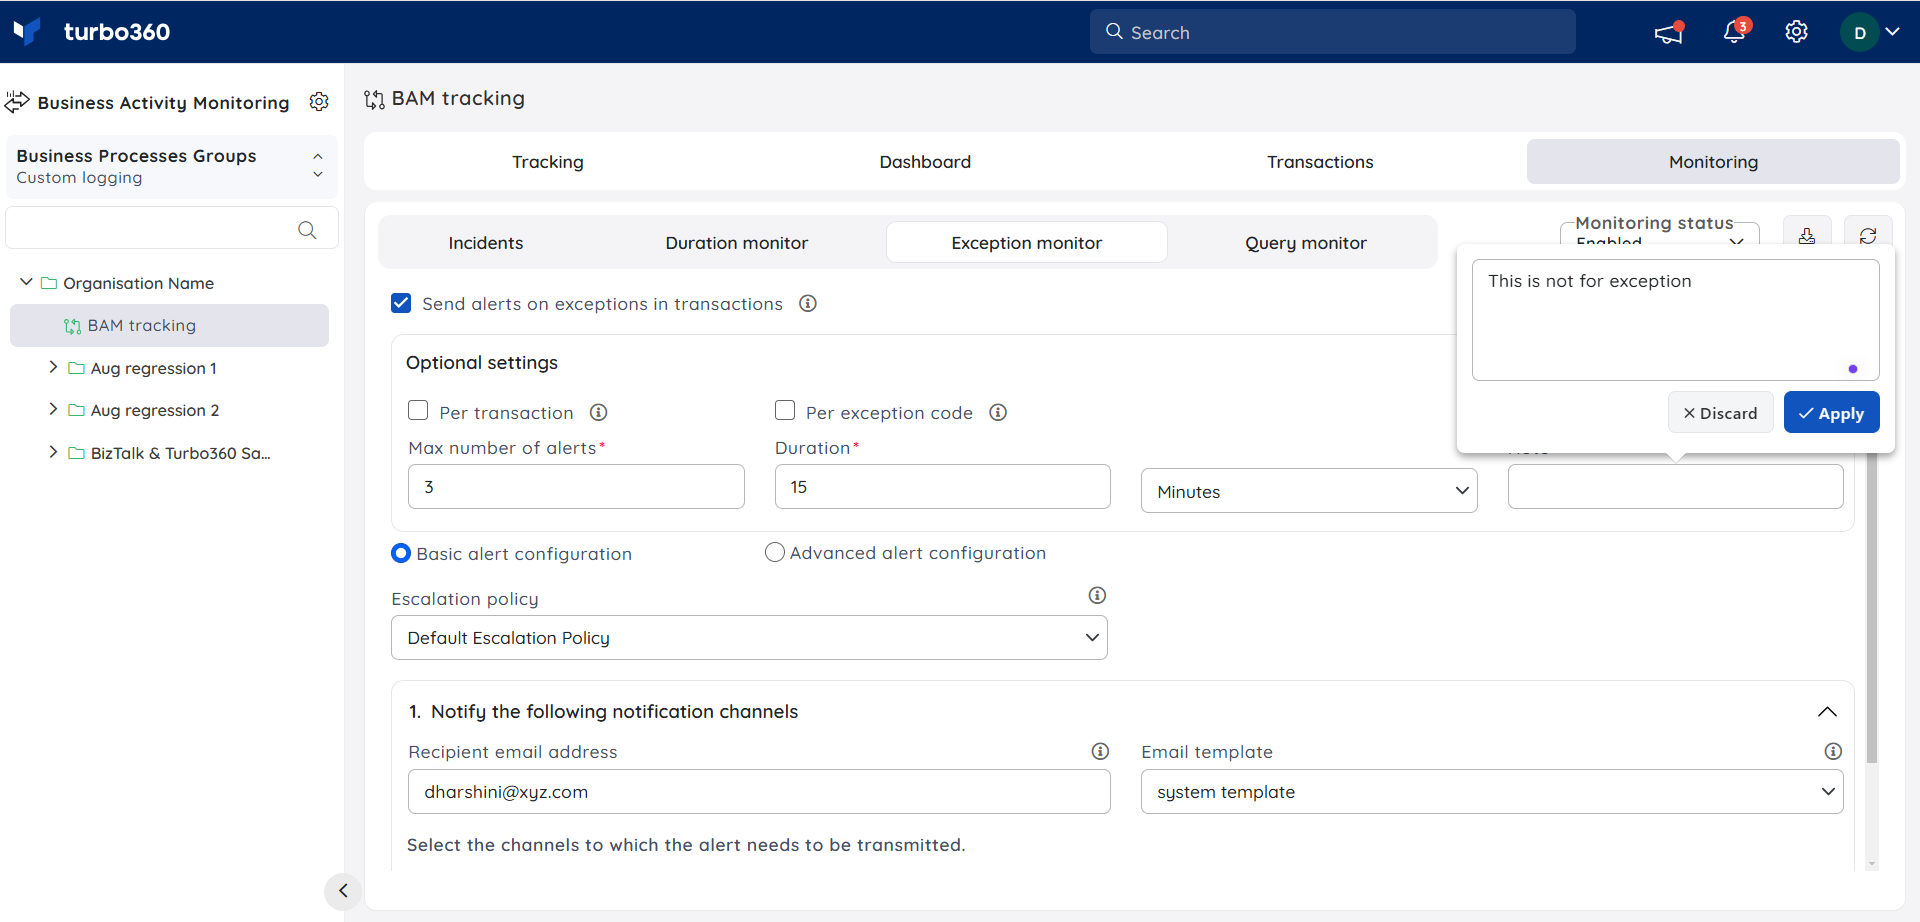Screen dimensions: 1920x922
Task: Open the notifications bell icon
Action: pyautogui.click(x=1735, y=31)
